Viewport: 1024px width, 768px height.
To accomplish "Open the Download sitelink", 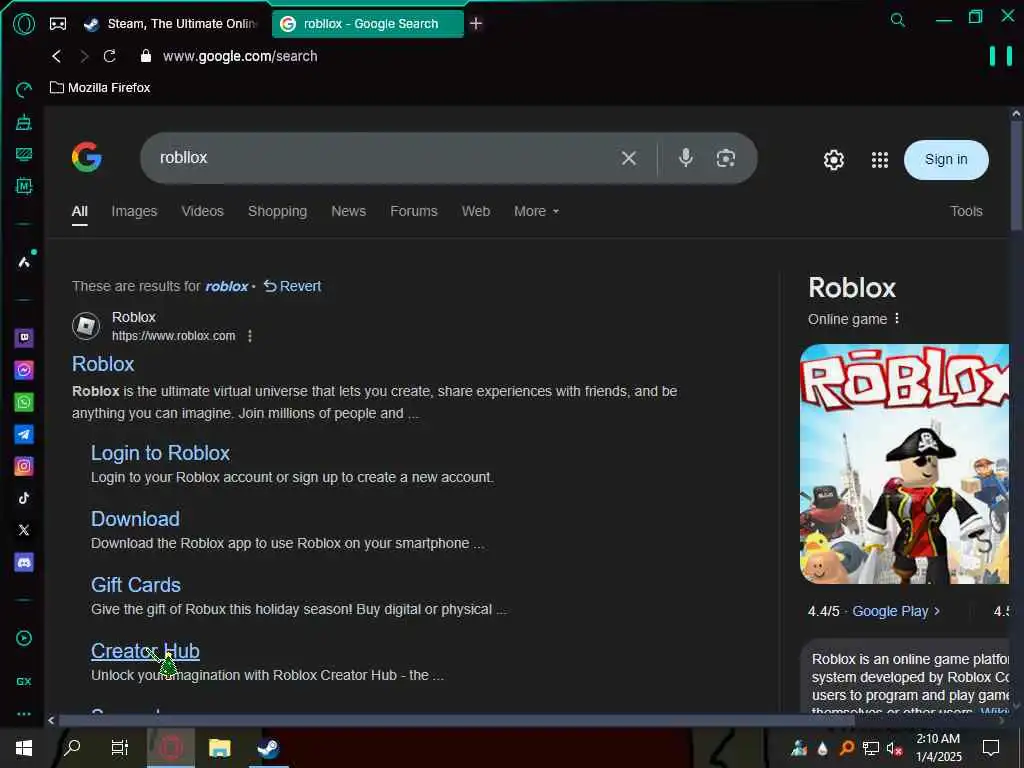I will pyautogui.click(x=135, y=519).
